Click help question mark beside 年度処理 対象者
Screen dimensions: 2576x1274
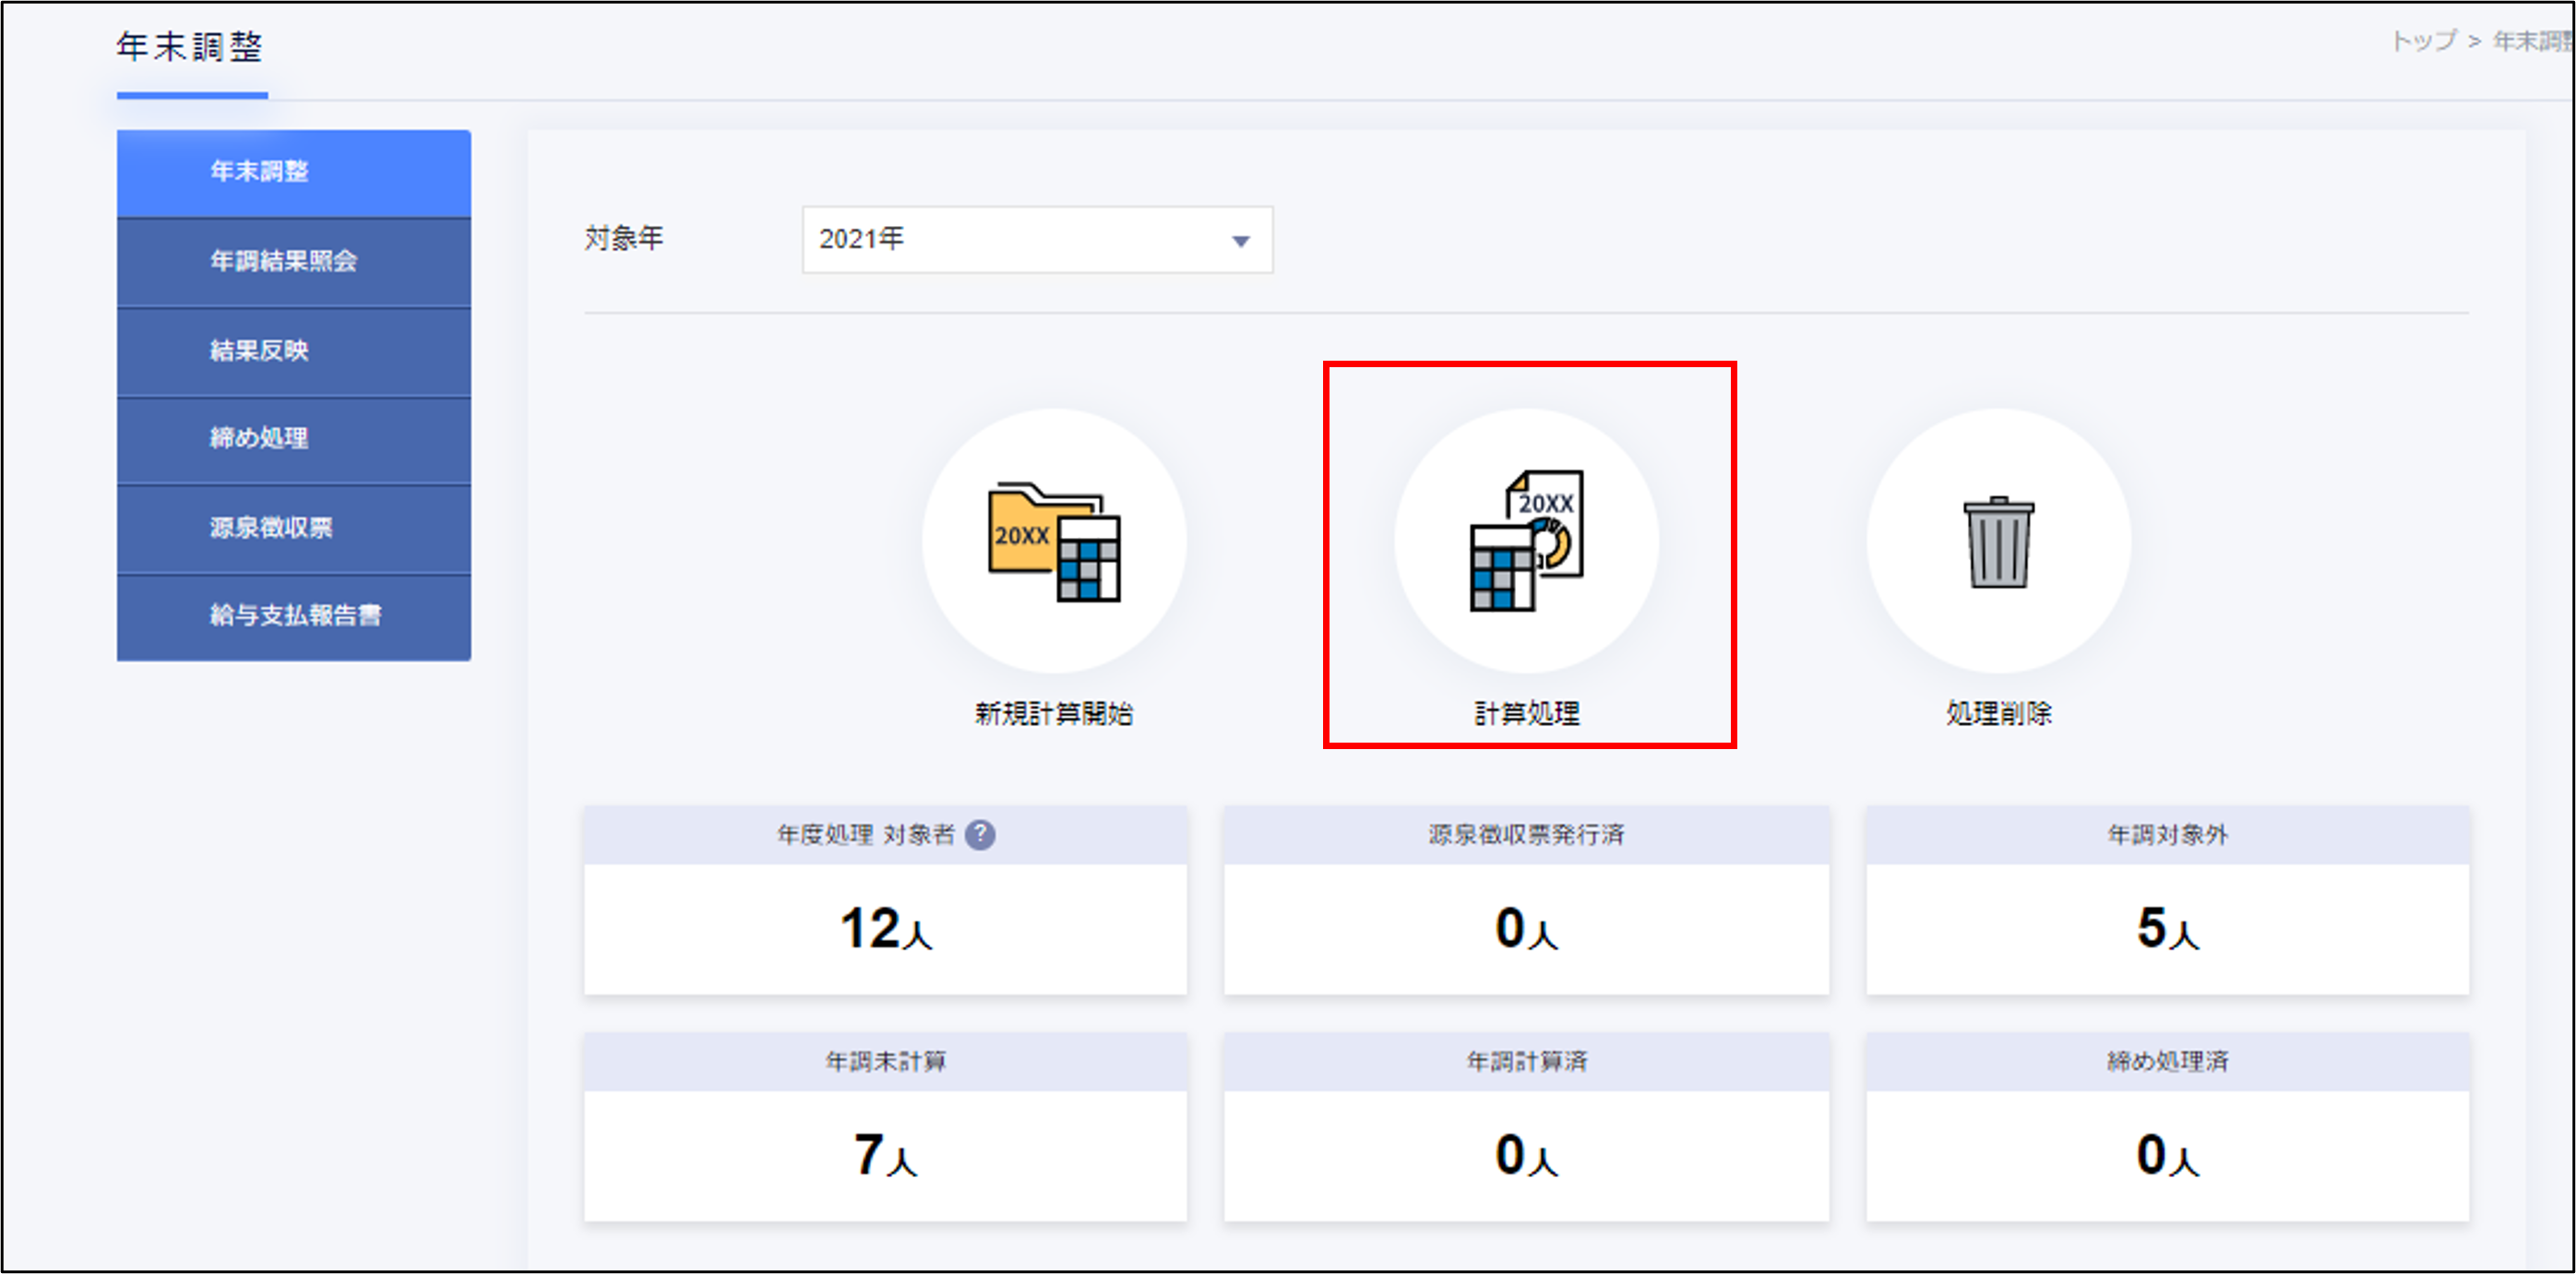tap(980, 834)
